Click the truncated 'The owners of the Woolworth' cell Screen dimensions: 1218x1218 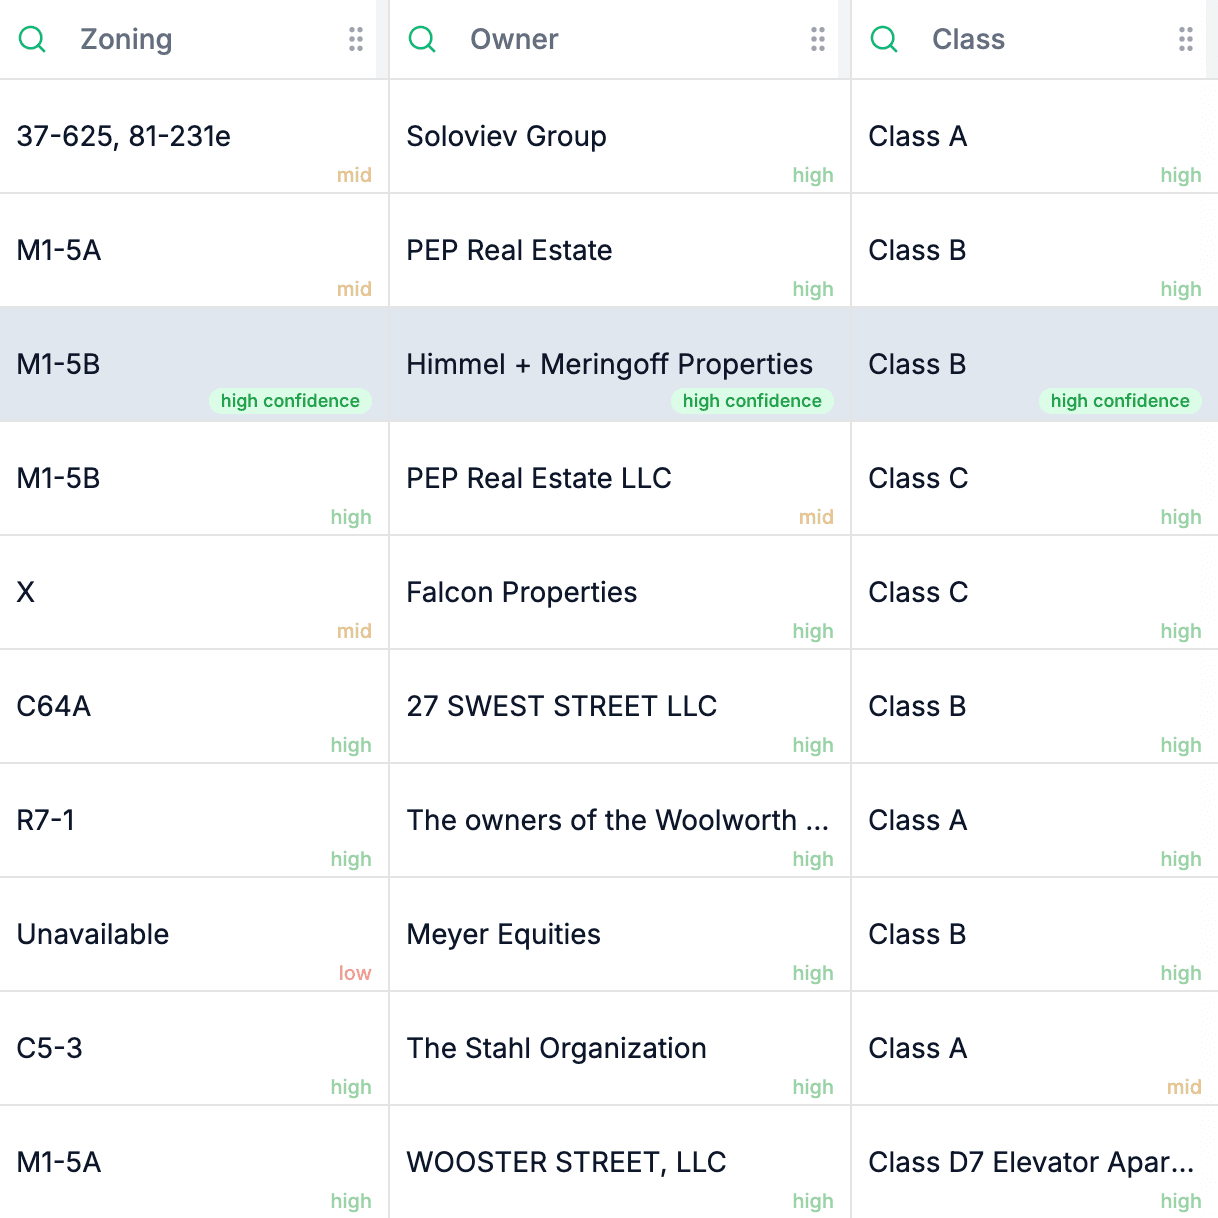coord(618,820)
